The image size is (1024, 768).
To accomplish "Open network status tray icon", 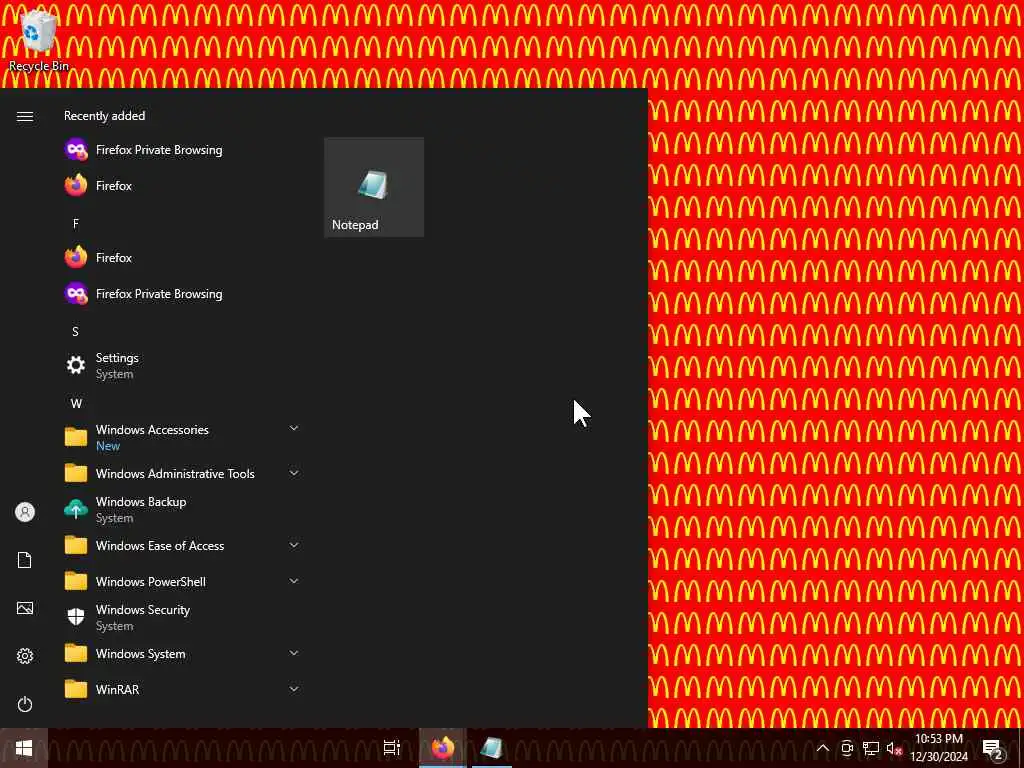I will click(871, 748).
